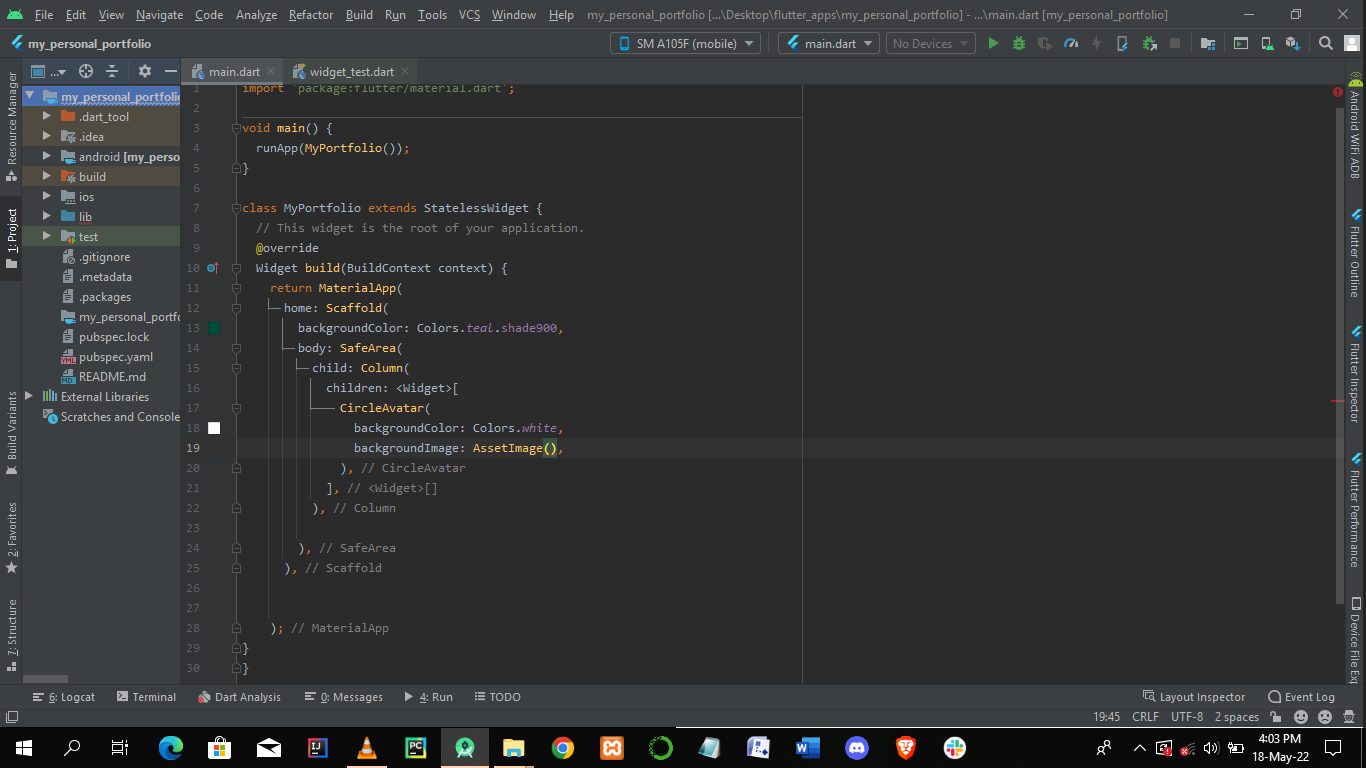Open the Terminal panel

pos(146,697)
